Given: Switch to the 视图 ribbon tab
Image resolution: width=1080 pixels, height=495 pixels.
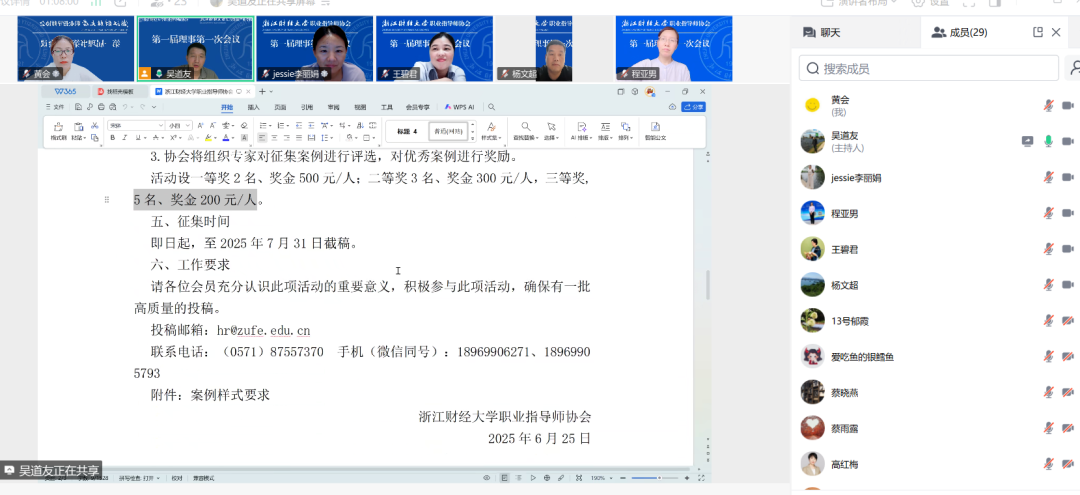Looking at the screenshot, I should point(360,107).
